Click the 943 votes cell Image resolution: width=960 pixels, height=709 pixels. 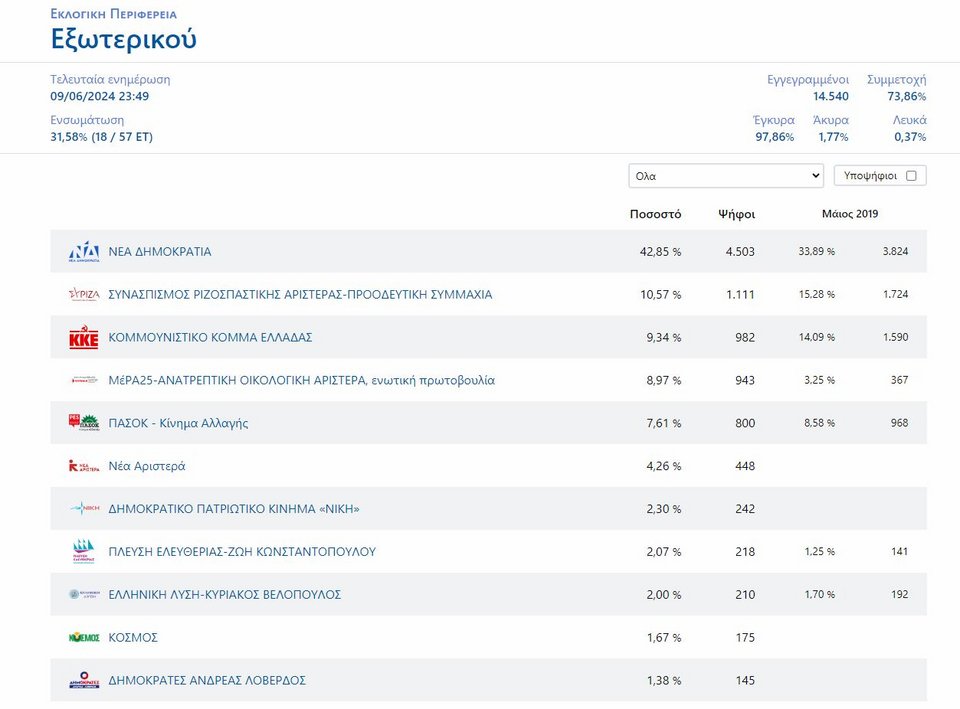click(745, 380)
